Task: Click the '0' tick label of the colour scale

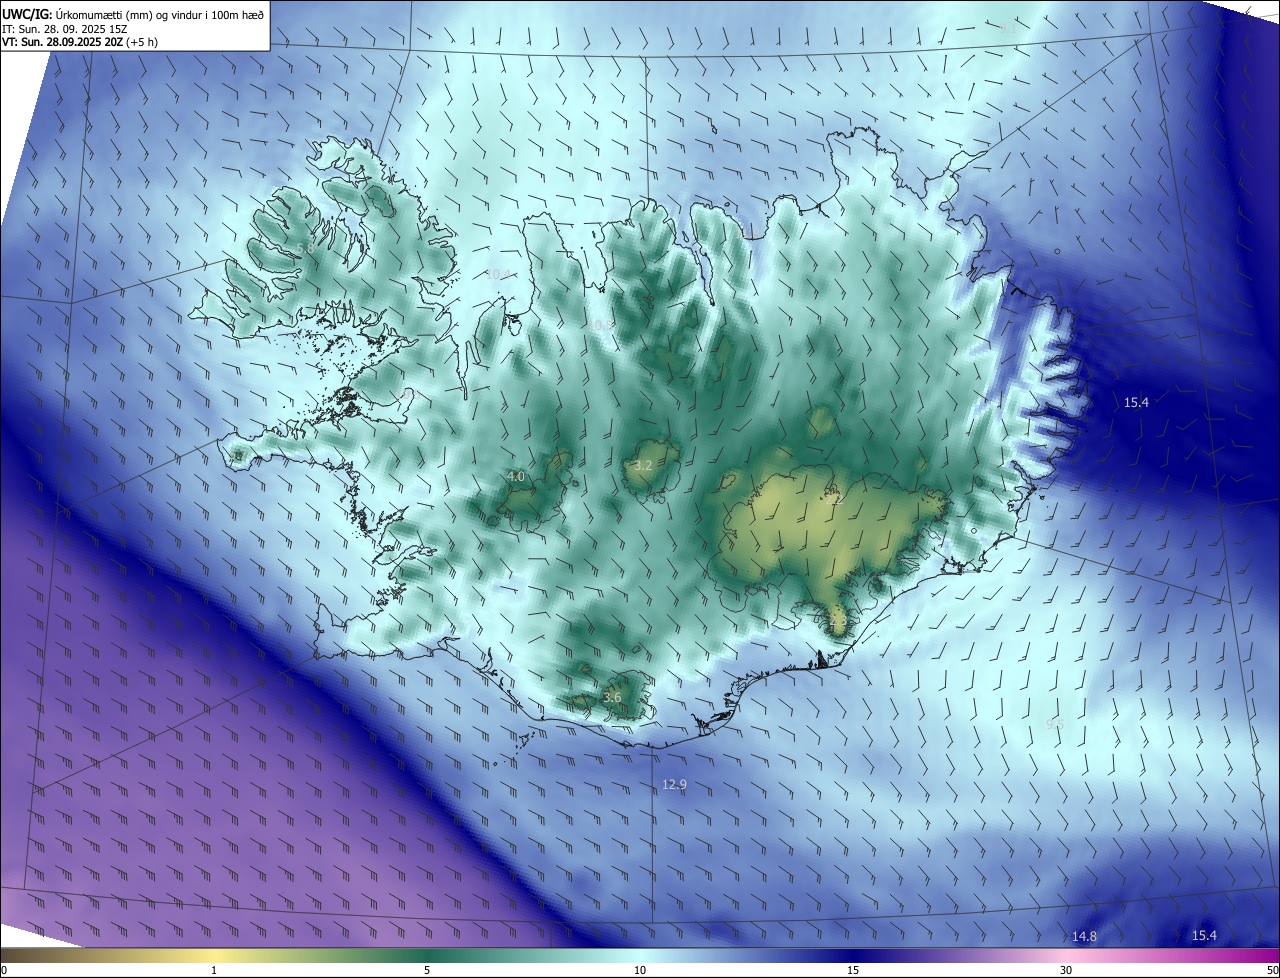Action: click(4, 970)
